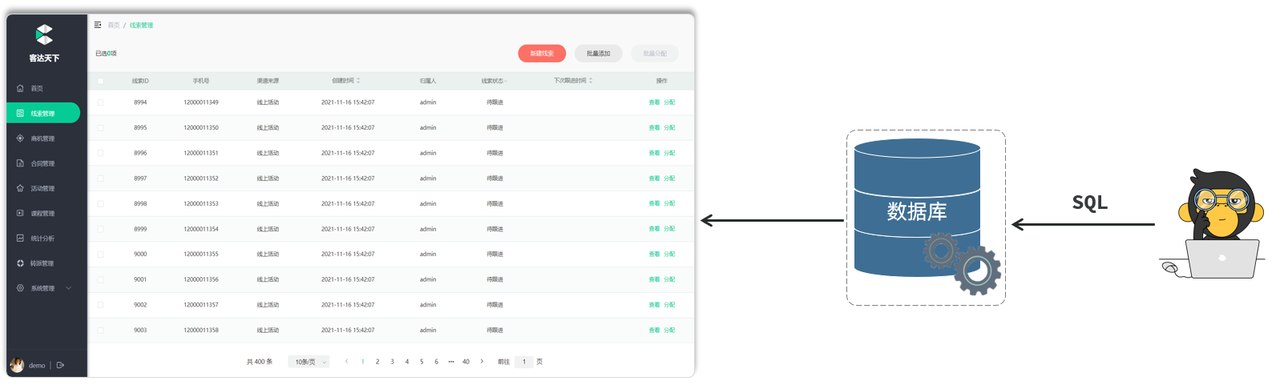Click 分配 link for lead 8995

tap(670, 128)
